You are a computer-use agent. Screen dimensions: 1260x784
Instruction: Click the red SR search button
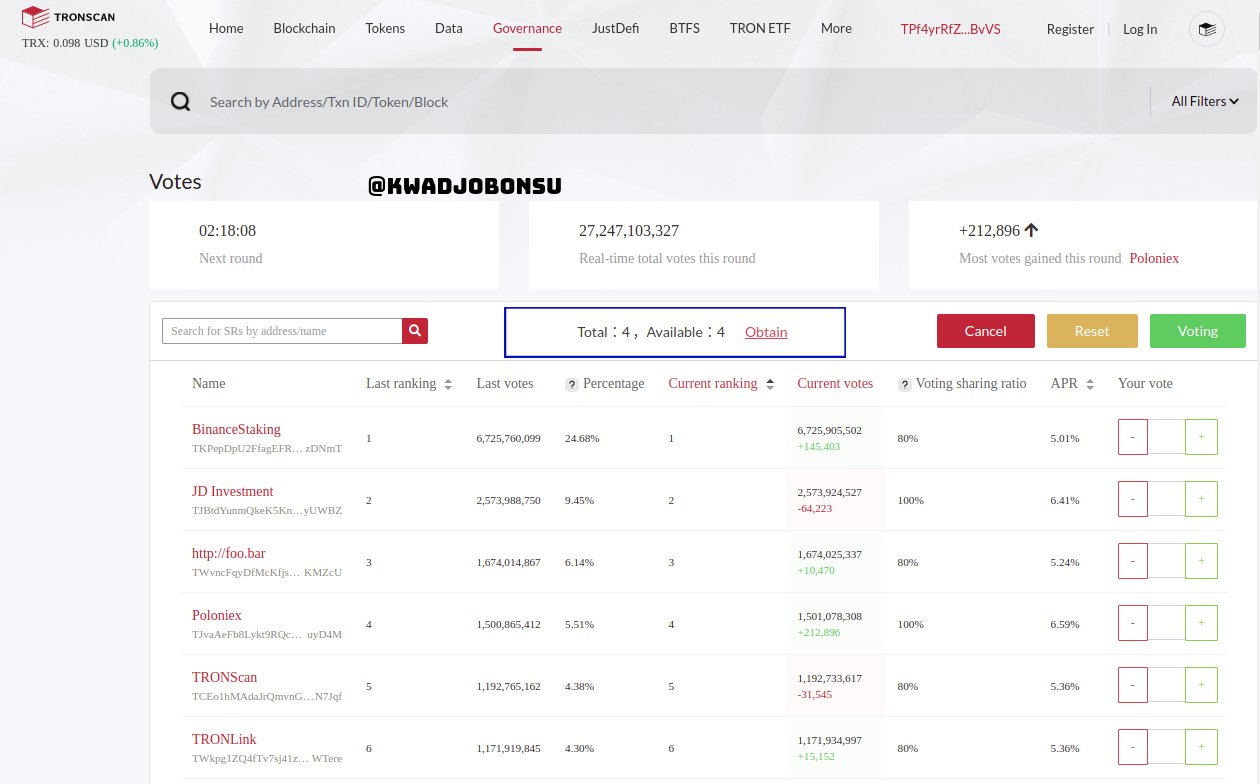pos(415,331)
